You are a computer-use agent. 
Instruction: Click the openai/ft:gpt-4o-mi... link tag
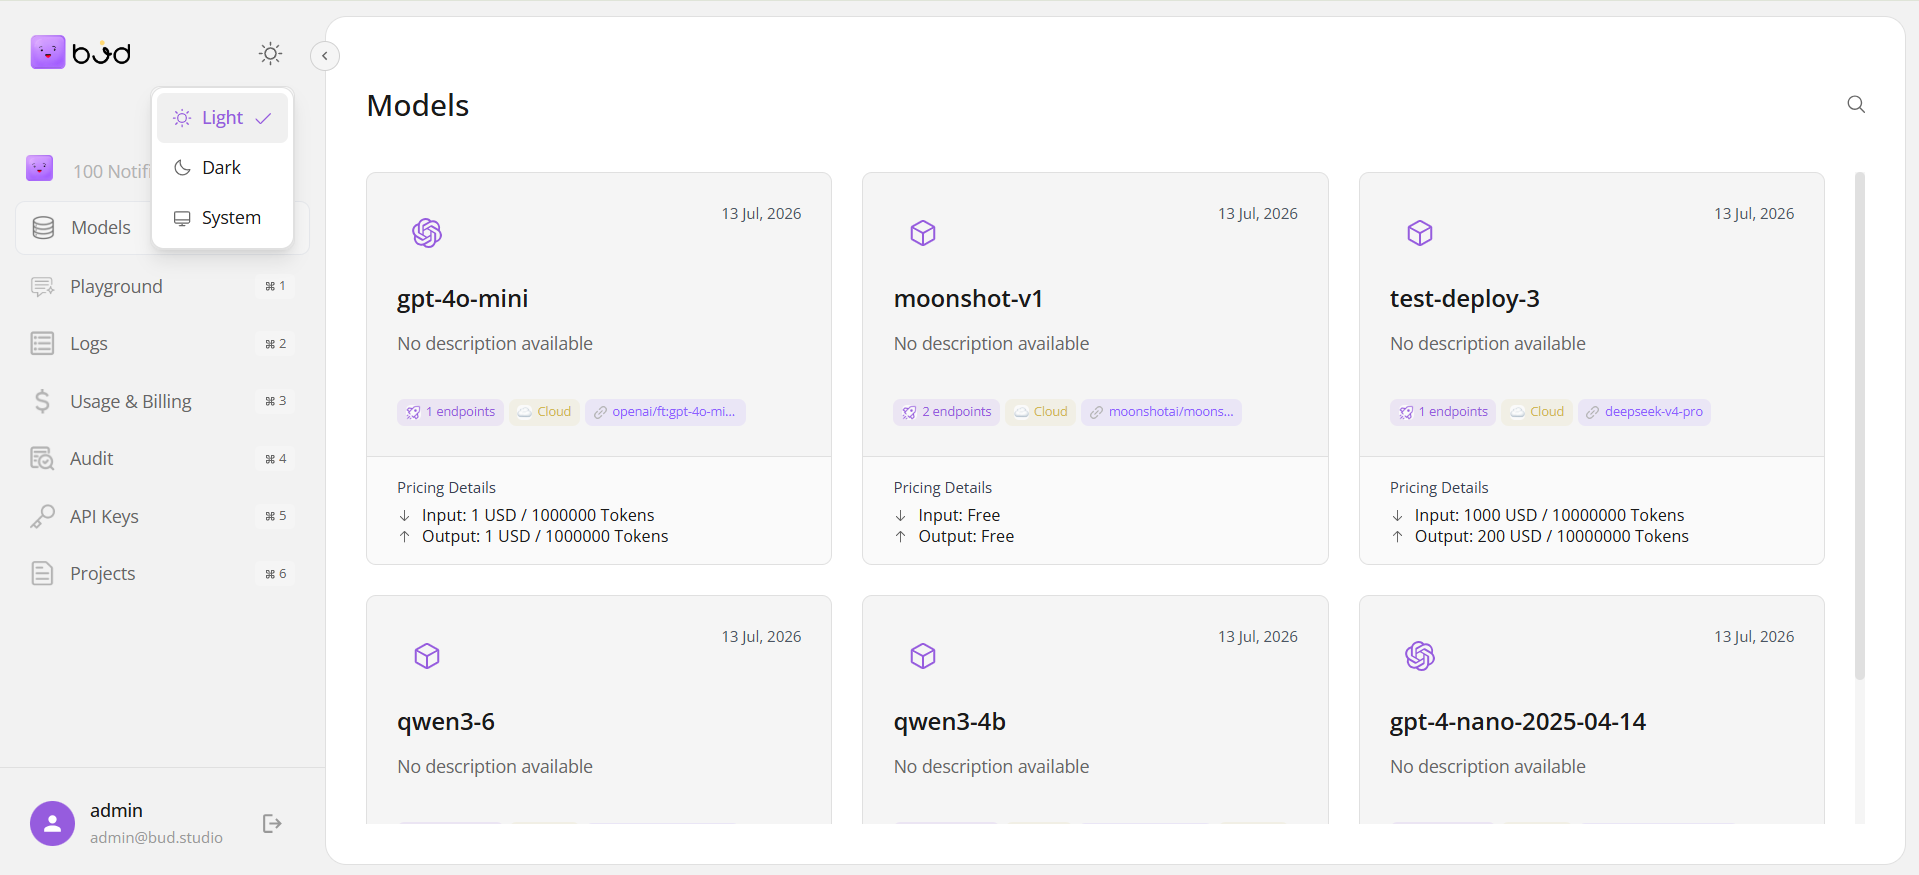point(665,412)
